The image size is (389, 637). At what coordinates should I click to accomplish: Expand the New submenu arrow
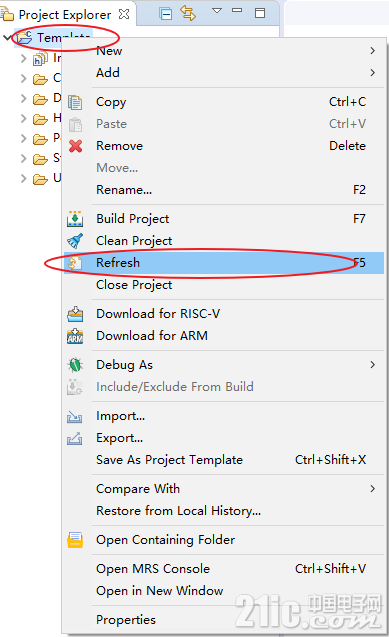point(372,51)
